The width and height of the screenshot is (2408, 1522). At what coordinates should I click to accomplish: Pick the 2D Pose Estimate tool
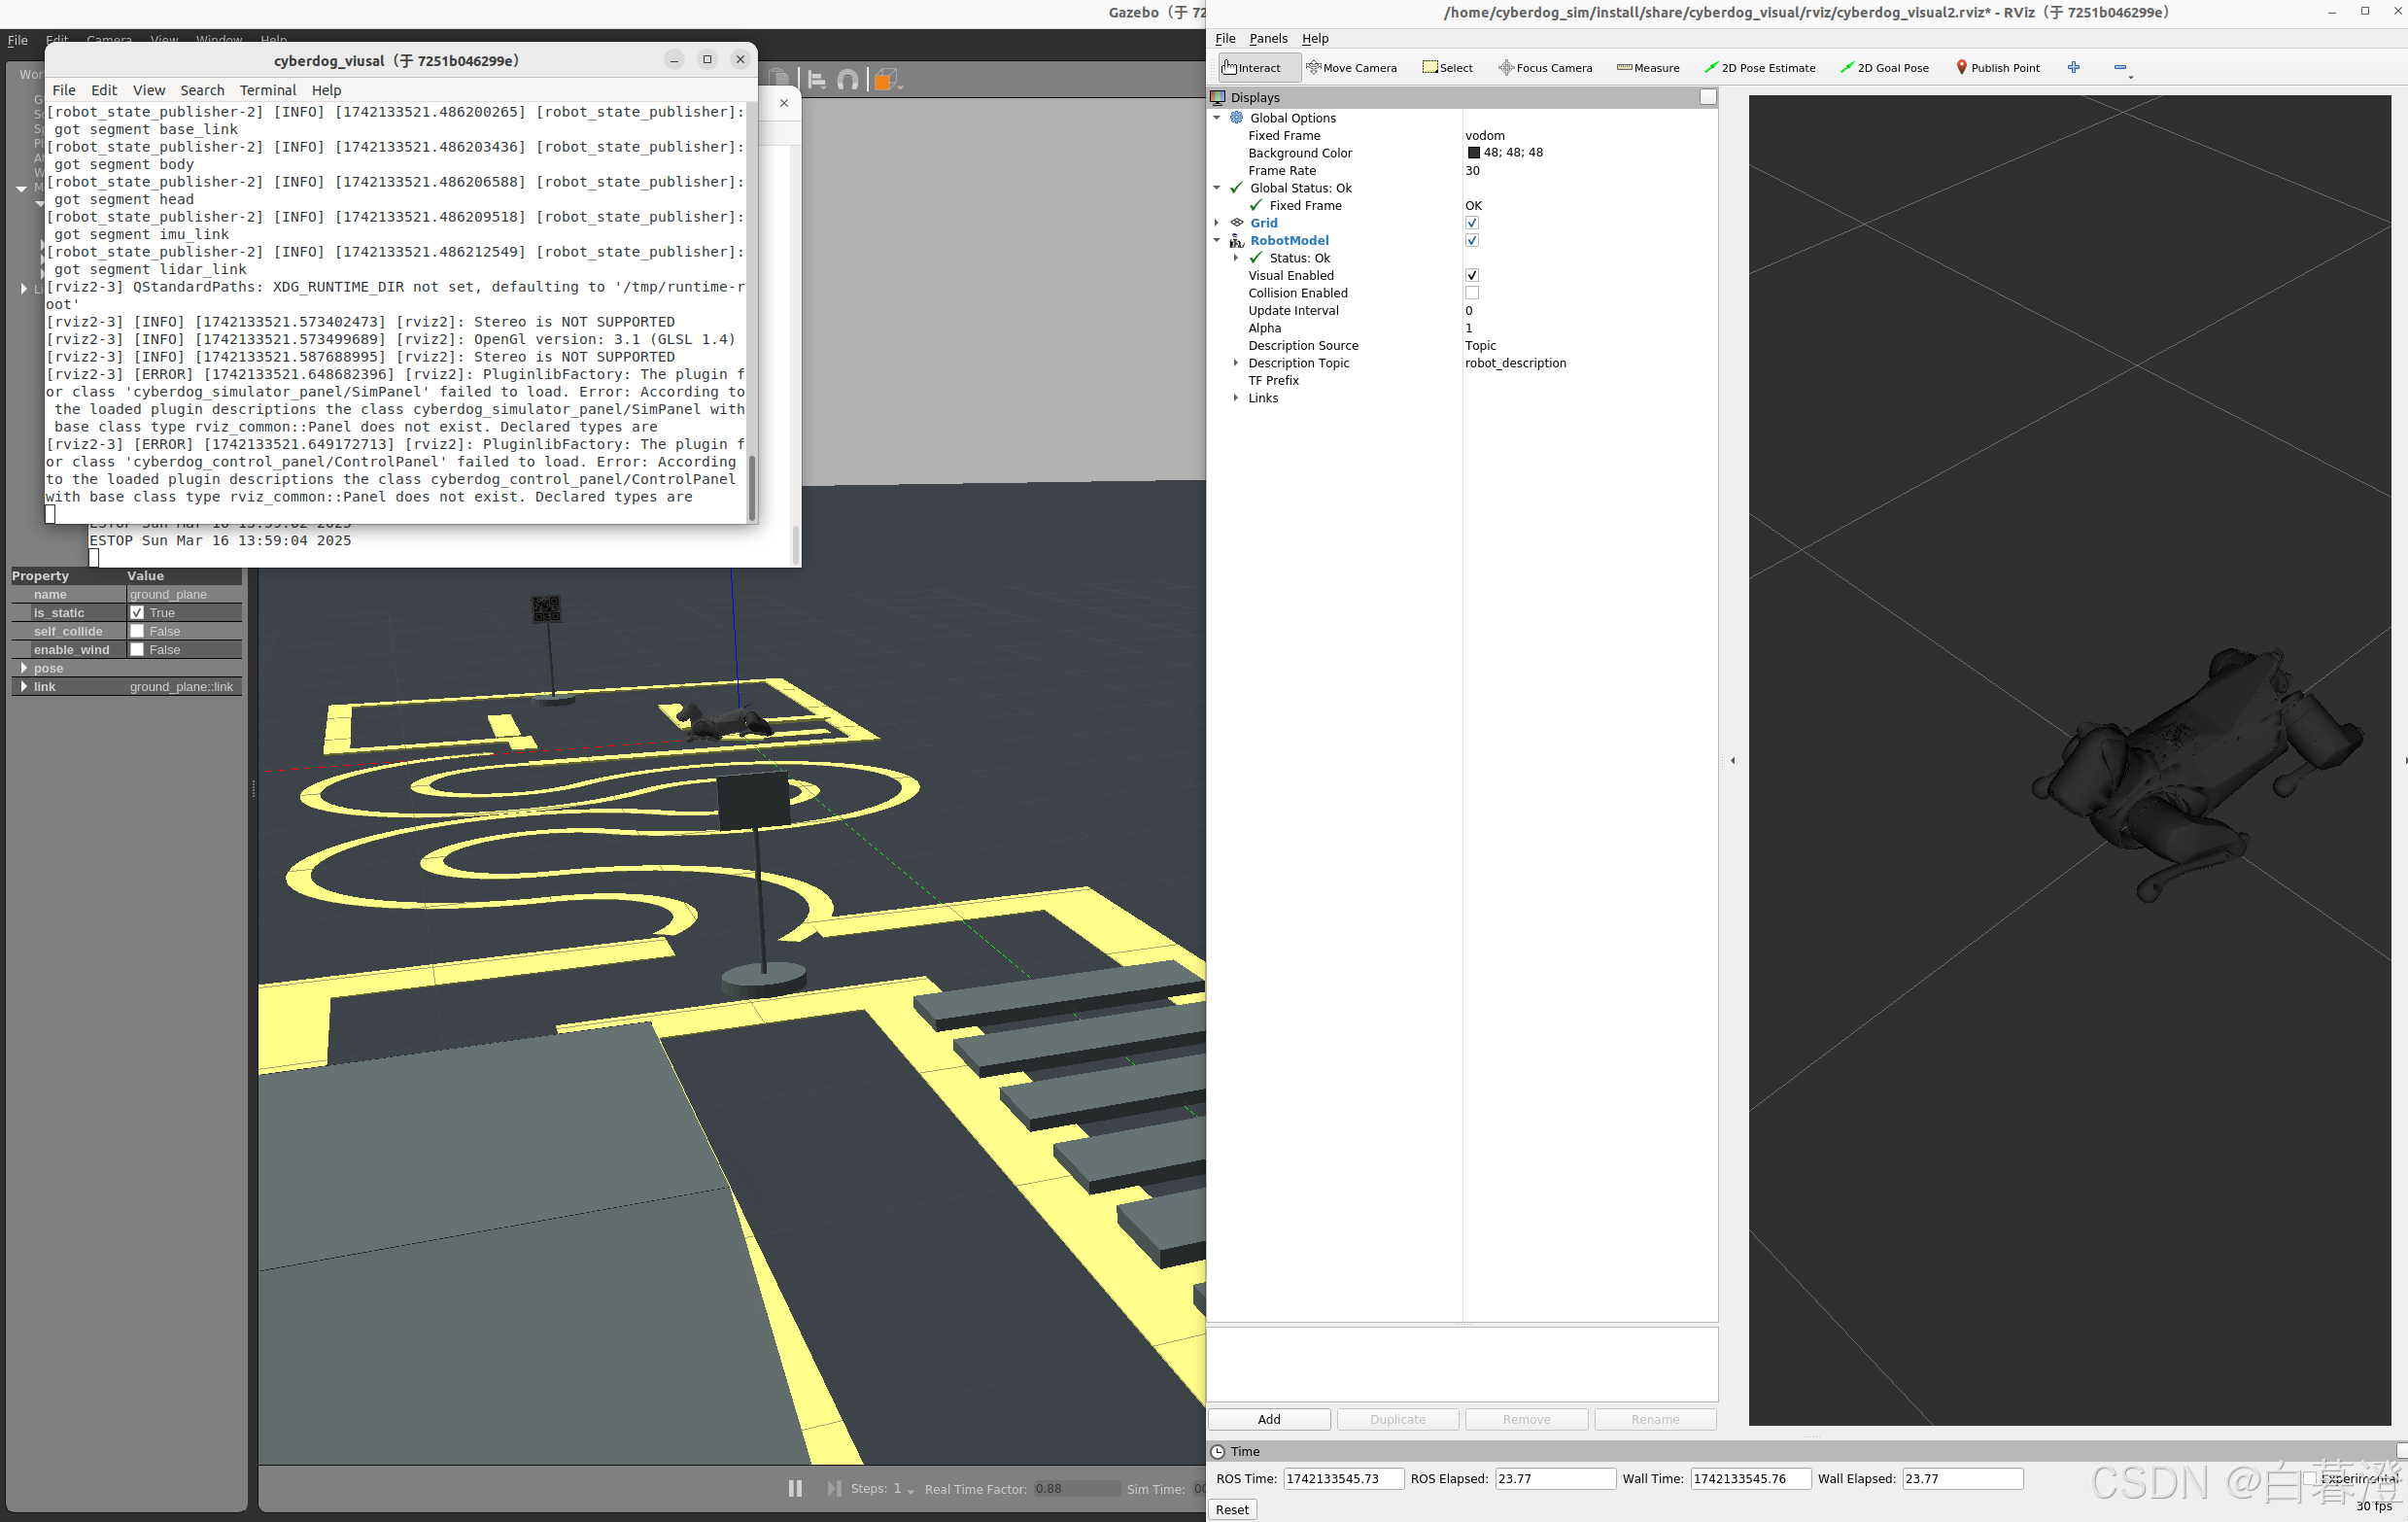[x=1759, y=68]
